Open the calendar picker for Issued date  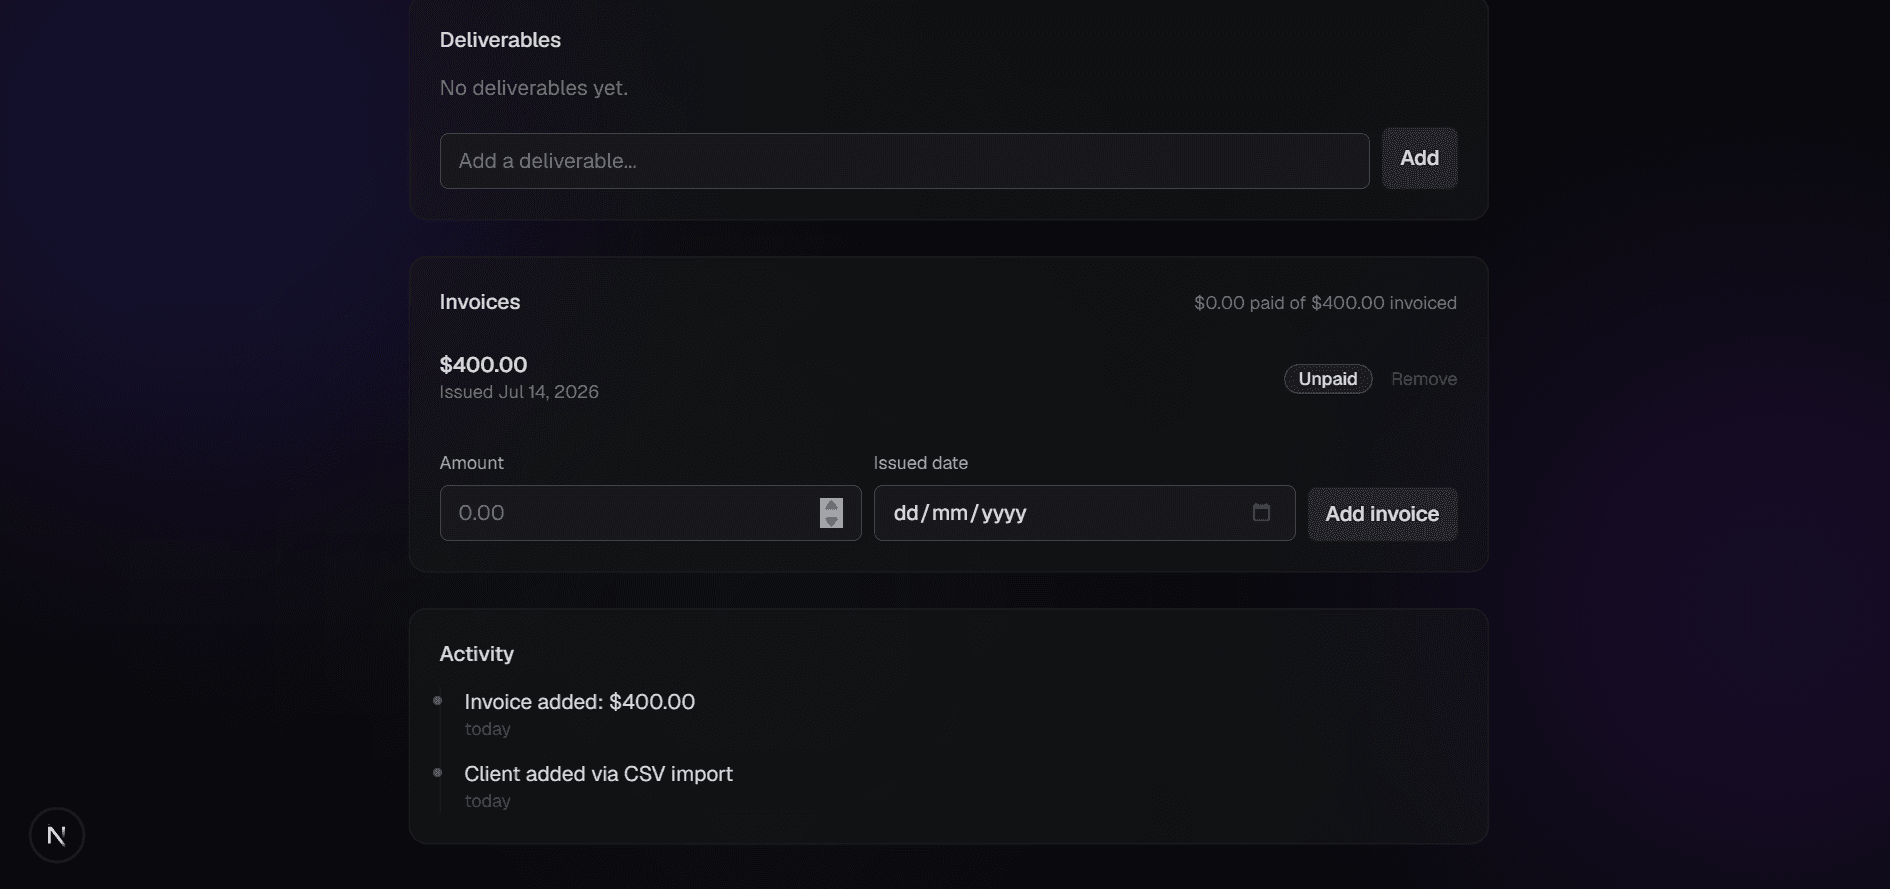click(1261, 512)
